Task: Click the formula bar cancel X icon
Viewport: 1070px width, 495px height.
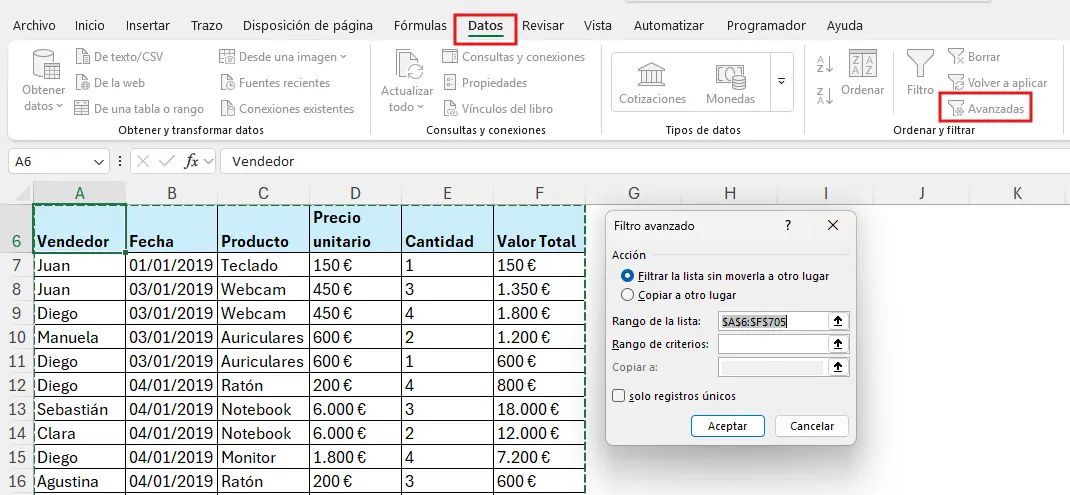Action: pyautogui.click(x=143, y=162)
